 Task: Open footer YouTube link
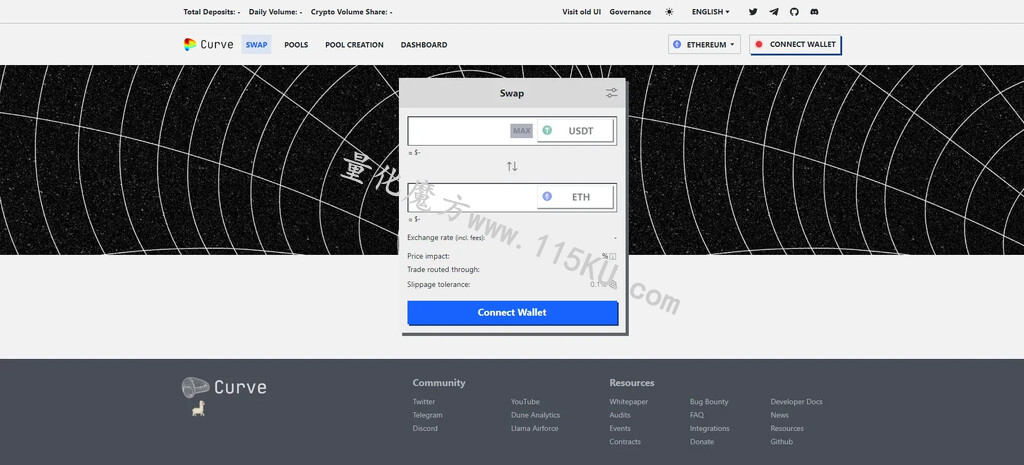525,402
